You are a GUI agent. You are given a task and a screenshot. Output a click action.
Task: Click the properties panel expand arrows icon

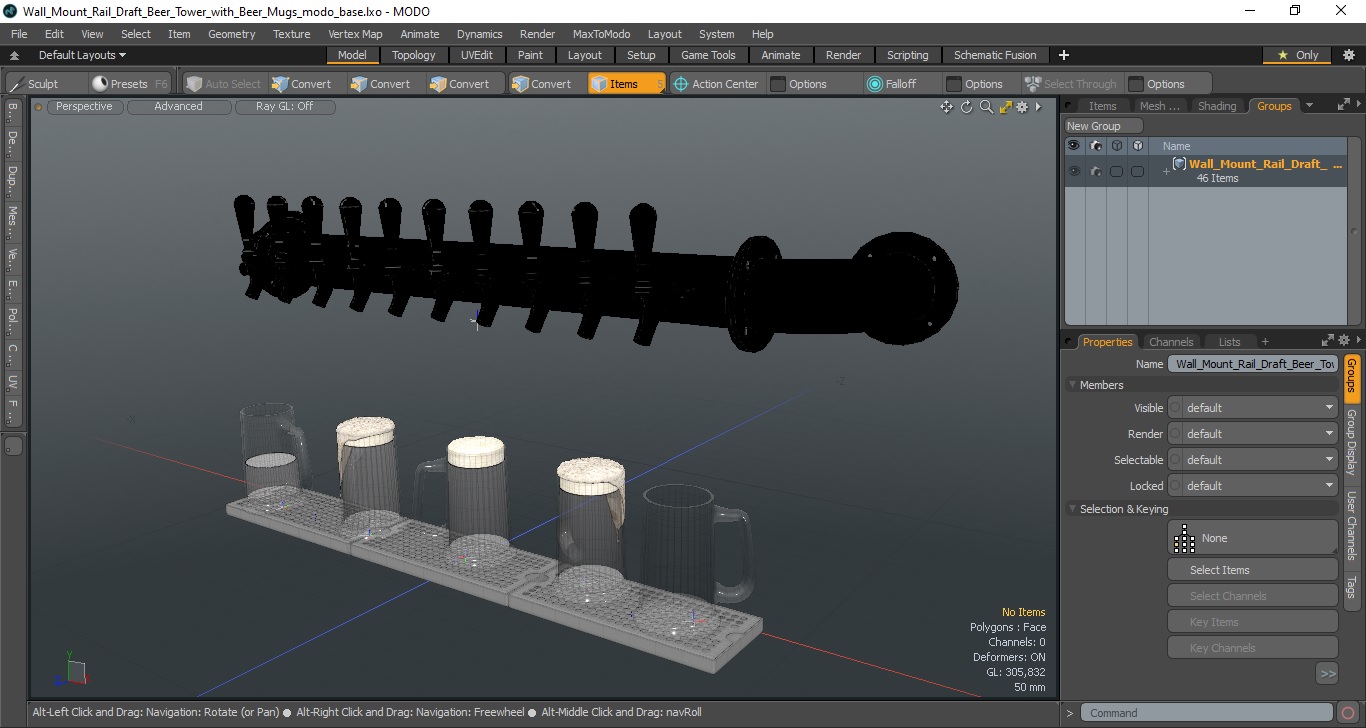(x=1328, y=341)
